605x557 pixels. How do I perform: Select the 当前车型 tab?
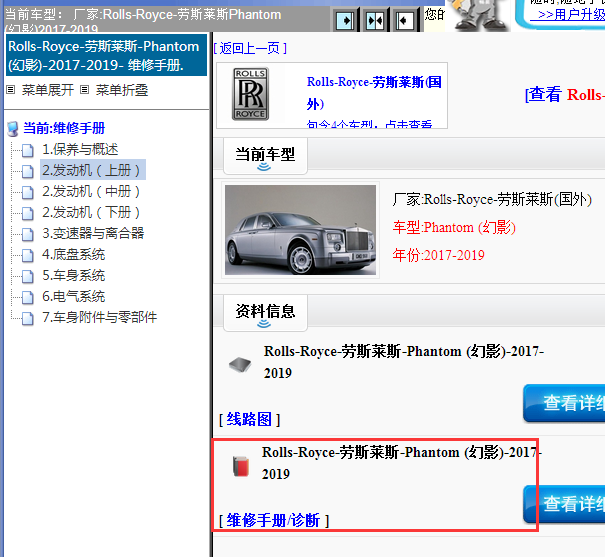pos(265,156)
